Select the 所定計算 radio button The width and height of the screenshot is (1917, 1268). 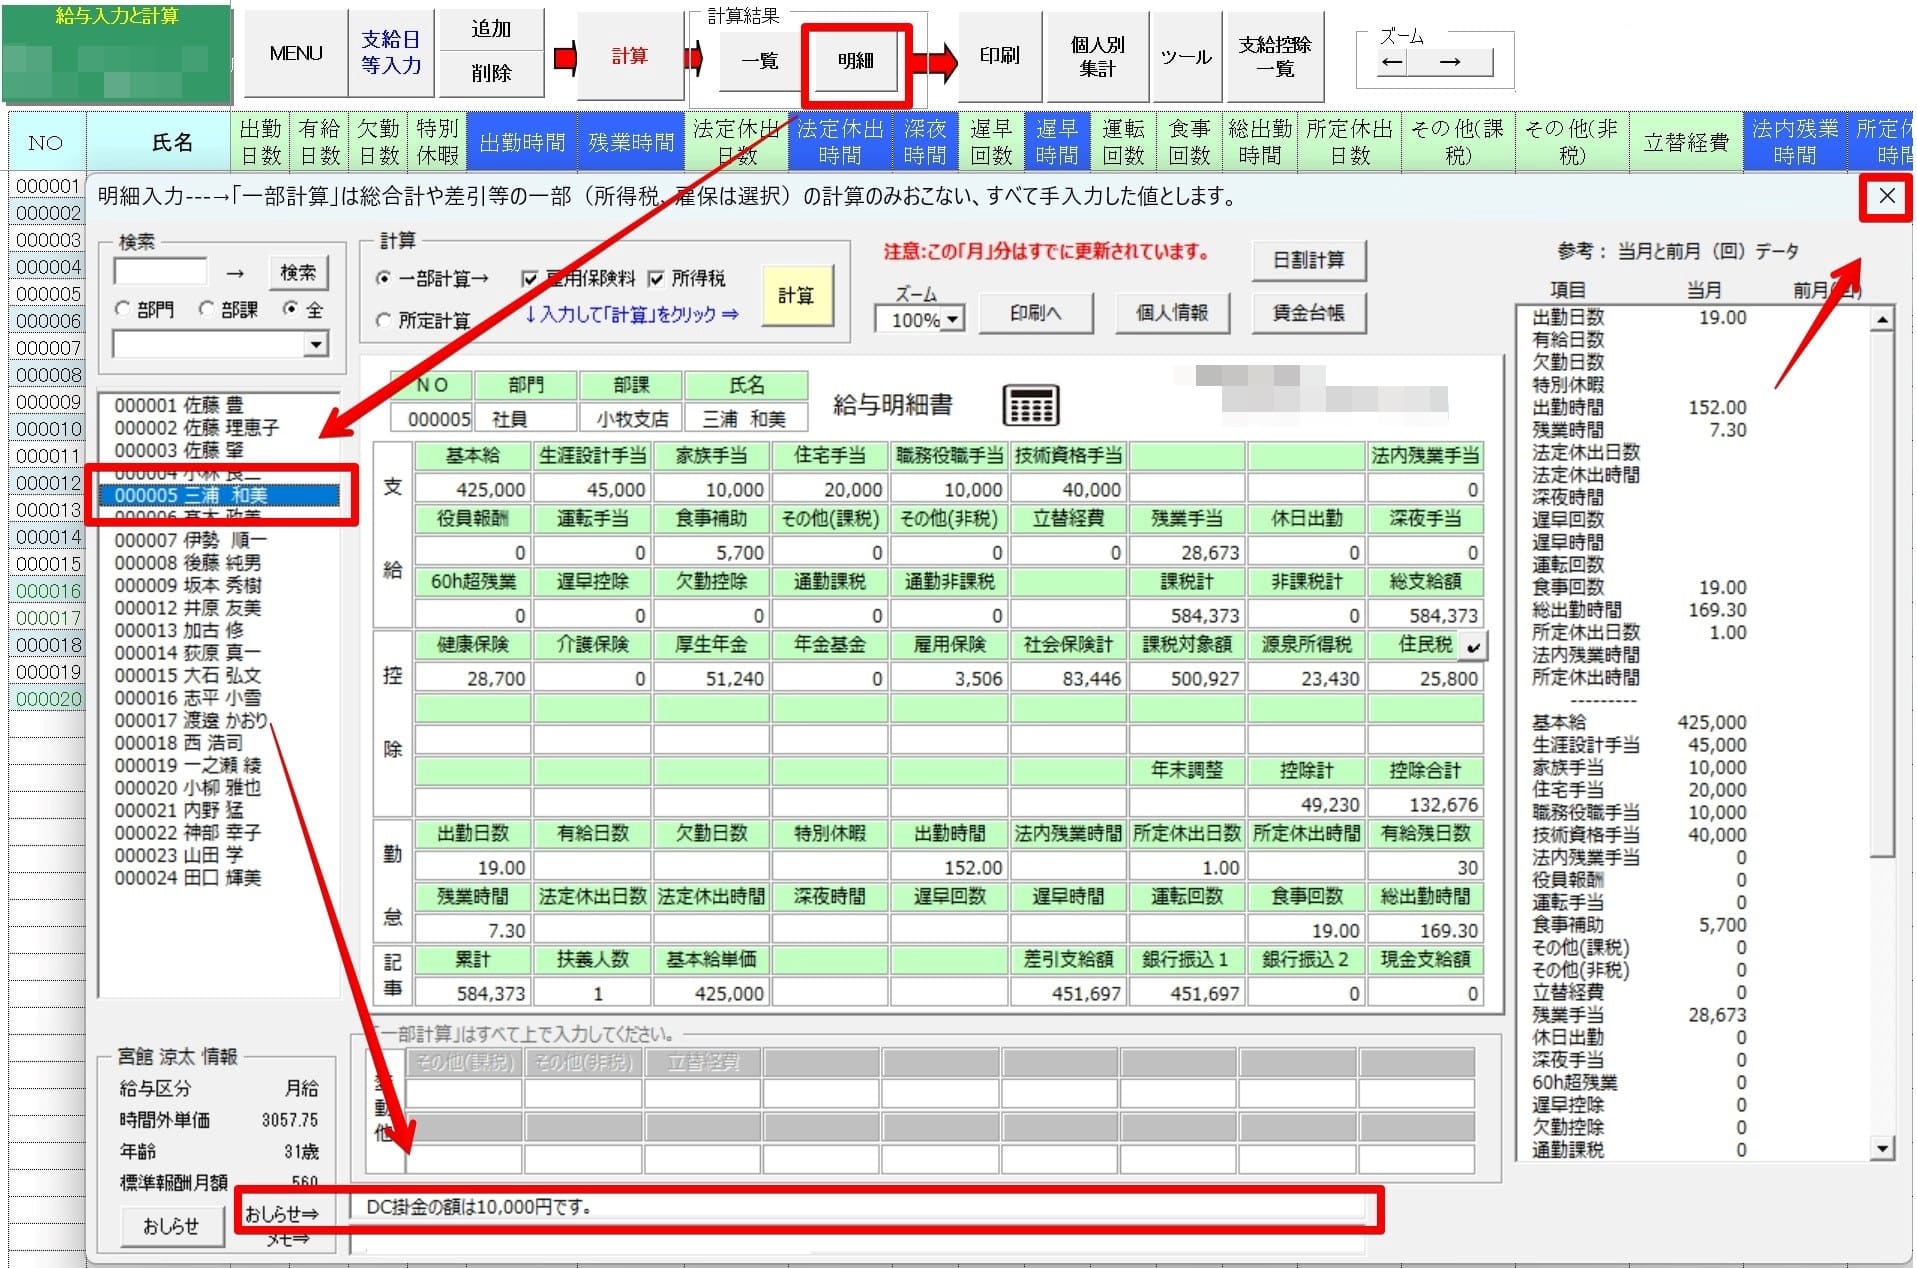(383, 321)
